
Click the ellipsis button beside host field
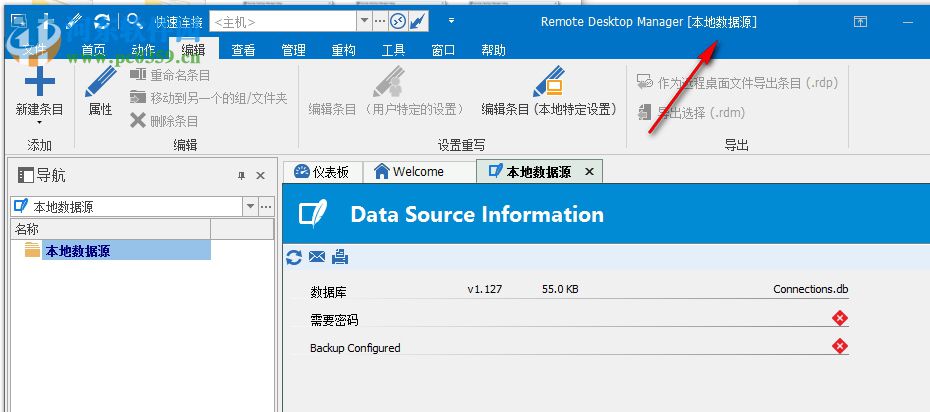(380, 23)
